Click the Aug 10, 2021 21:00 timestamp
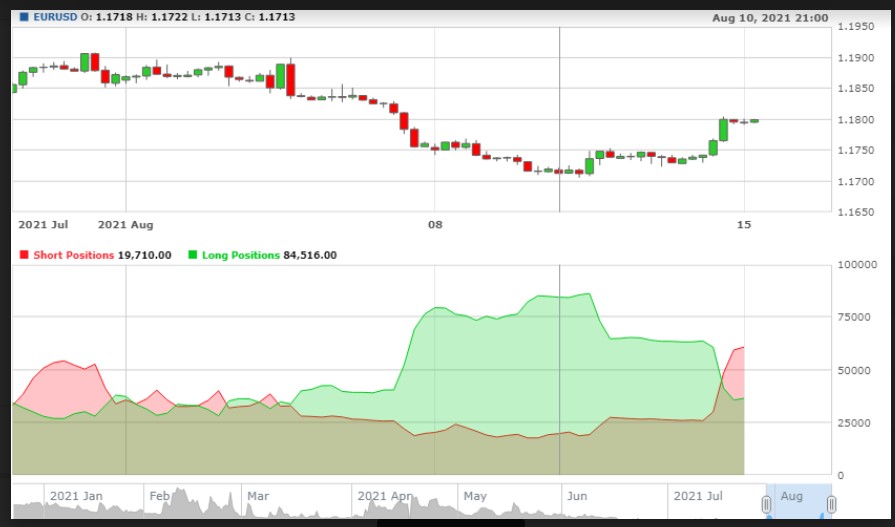 tap(770, 17)
